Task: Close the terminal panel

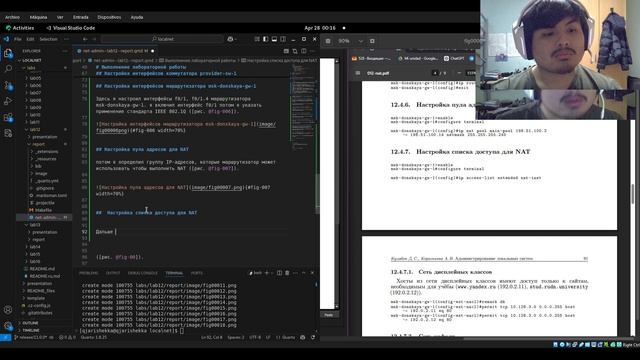Action: pos(312,273)
